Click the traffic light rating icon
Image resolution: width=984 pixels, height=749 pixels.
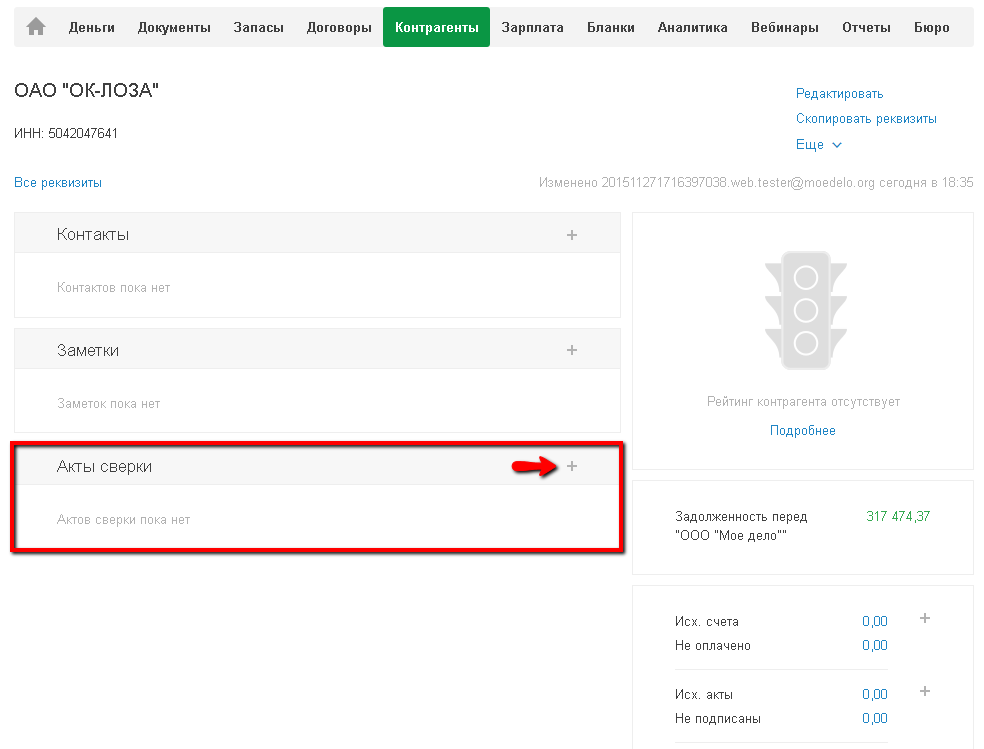805,310
